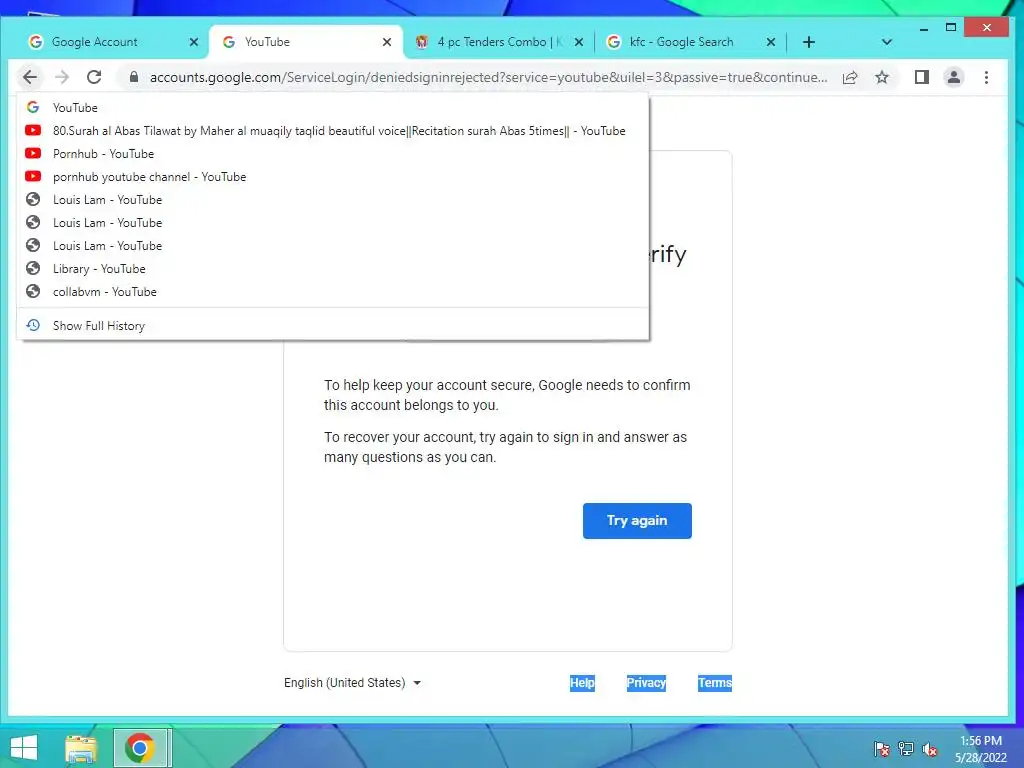This screenshot has width=1024, height=768.
Task: Click the Chrome taskbar icon
Action: click(140, 748)
